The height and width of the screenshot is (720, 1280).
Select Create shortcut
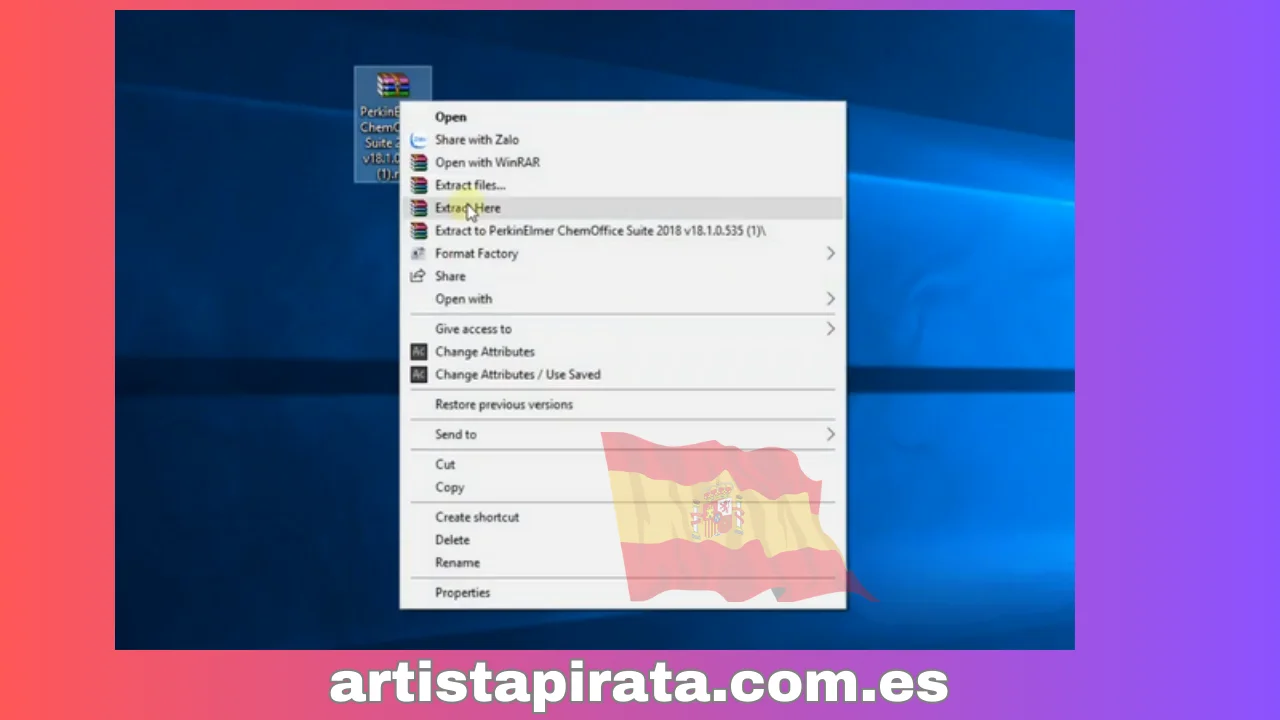[622, 518]
